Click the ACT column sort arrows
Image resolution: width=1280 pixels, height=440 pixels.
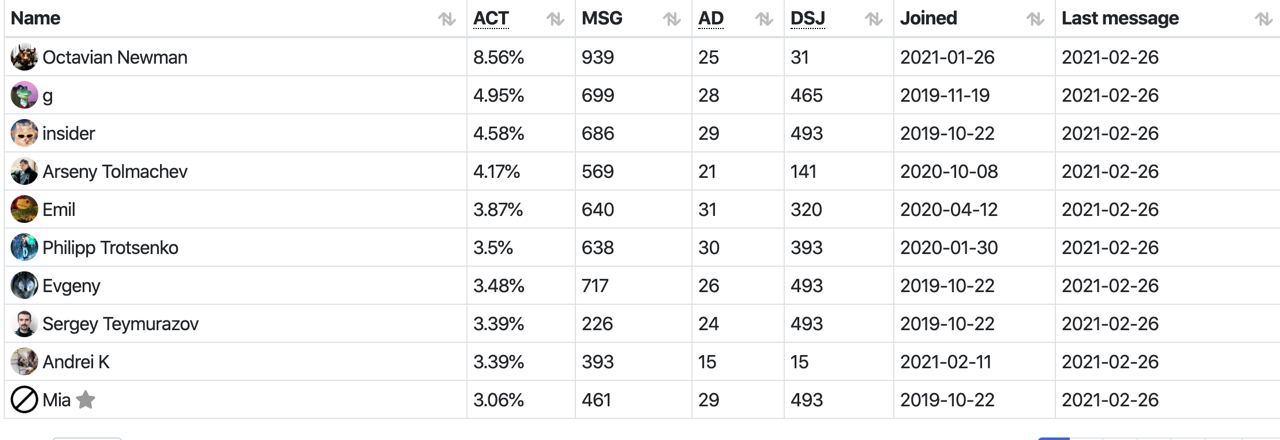click(x=555, y=19)
